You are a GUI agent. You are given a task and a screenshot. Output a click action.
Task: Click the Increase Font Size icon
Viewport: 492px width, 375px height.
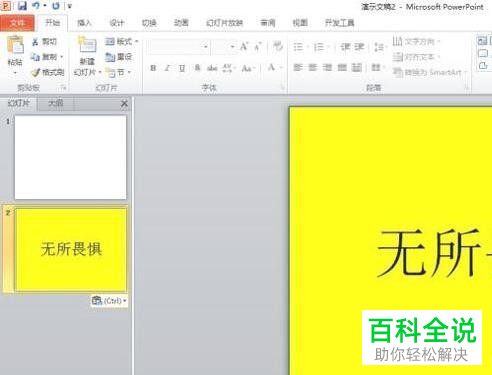click(x=244, y=47)
